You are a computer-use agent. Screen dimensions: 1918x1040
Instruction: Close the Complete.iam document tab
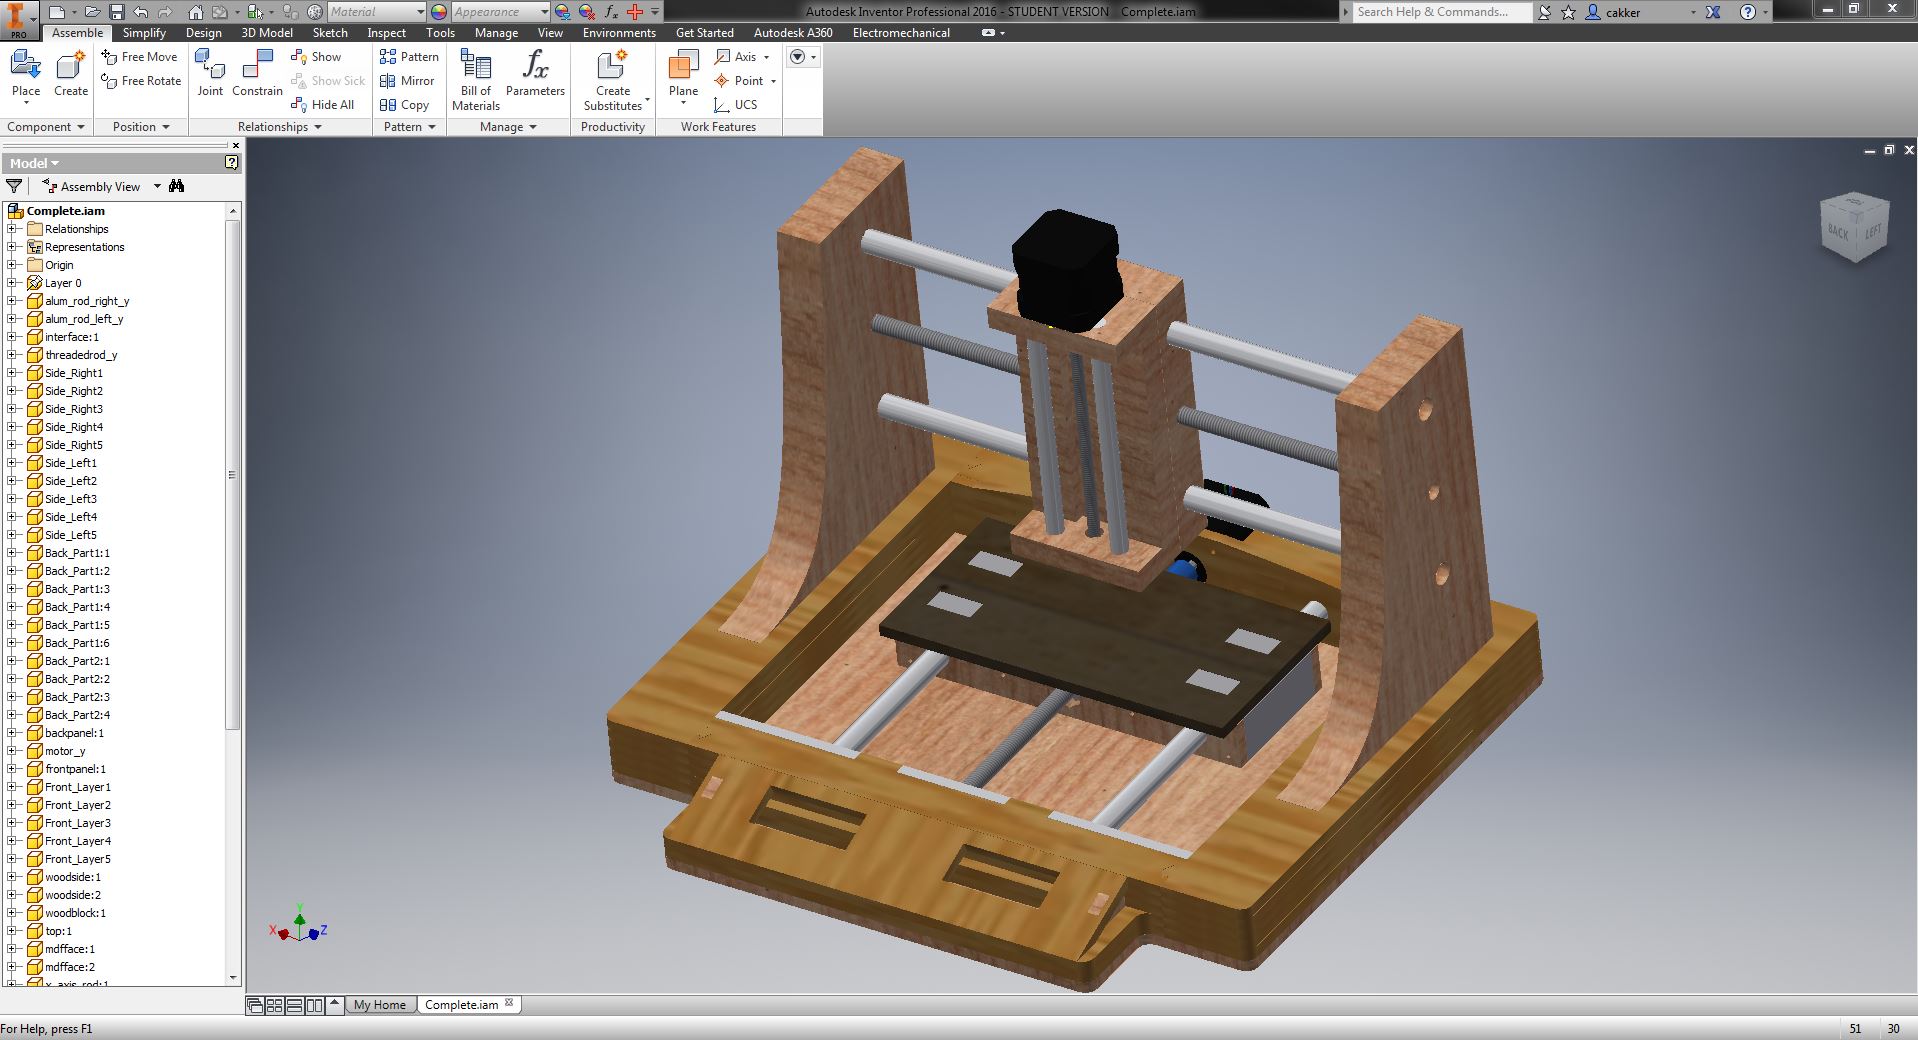[509, 1003]
